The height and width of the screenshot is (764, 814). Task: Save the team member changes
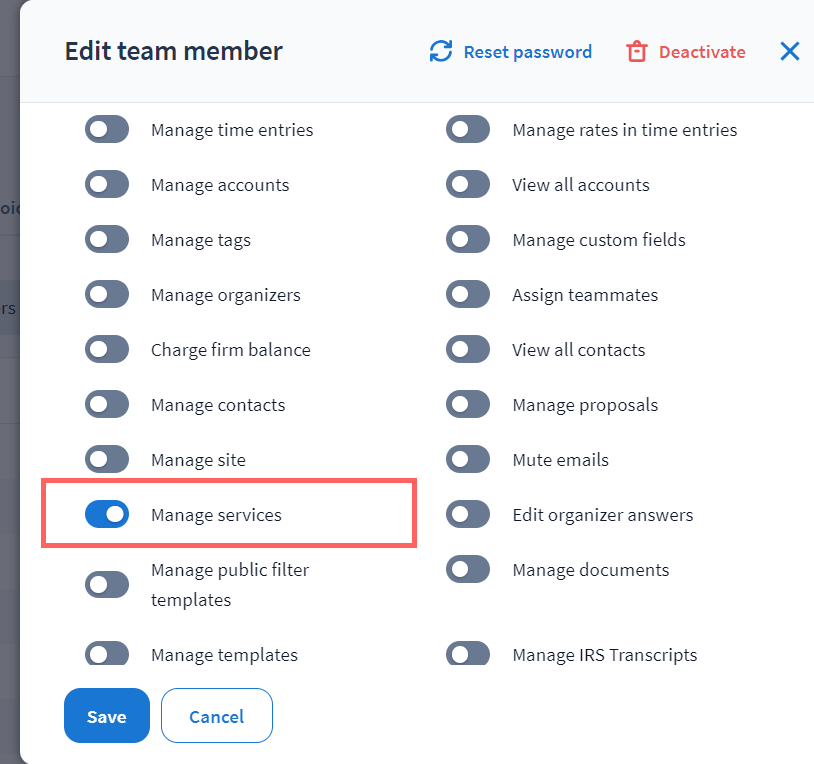click(x=107, y=716)
